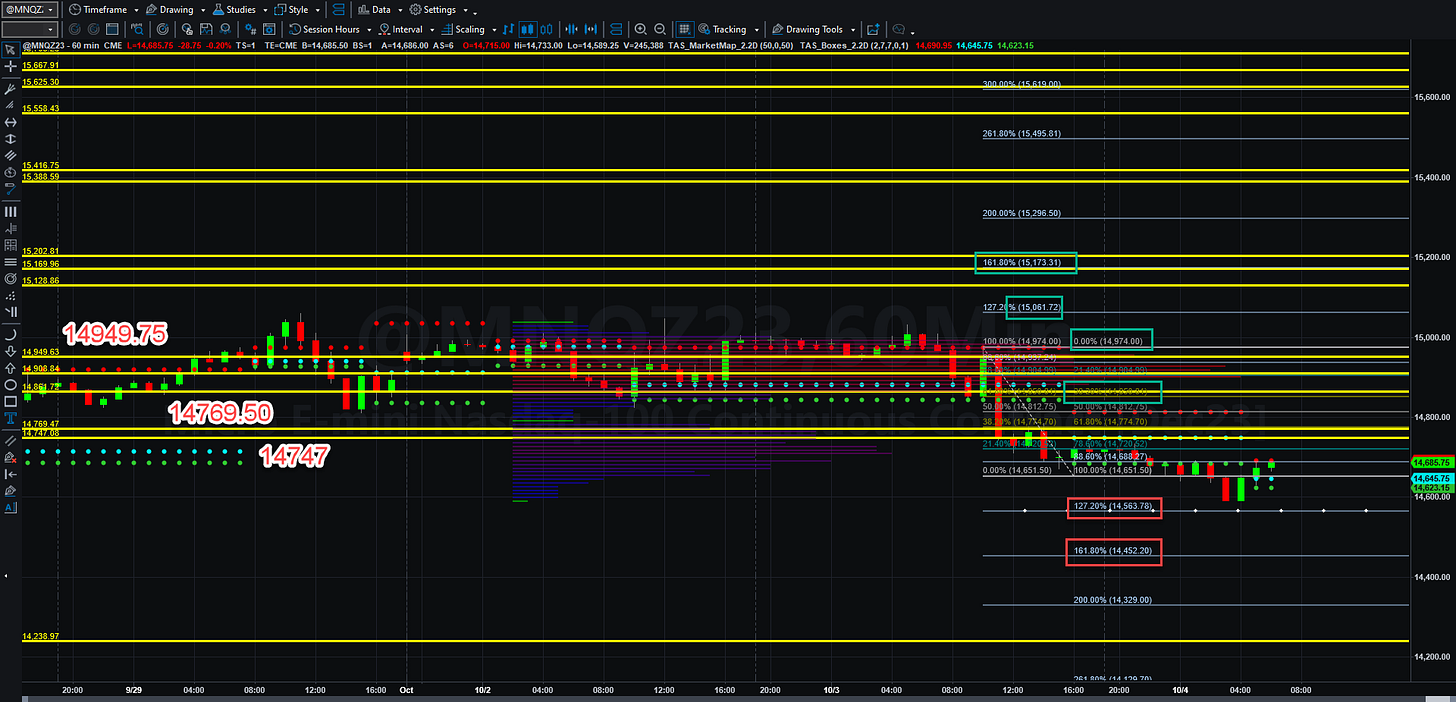Toggle the hollow candlestick style button
1456x702 pixels.
547,29
